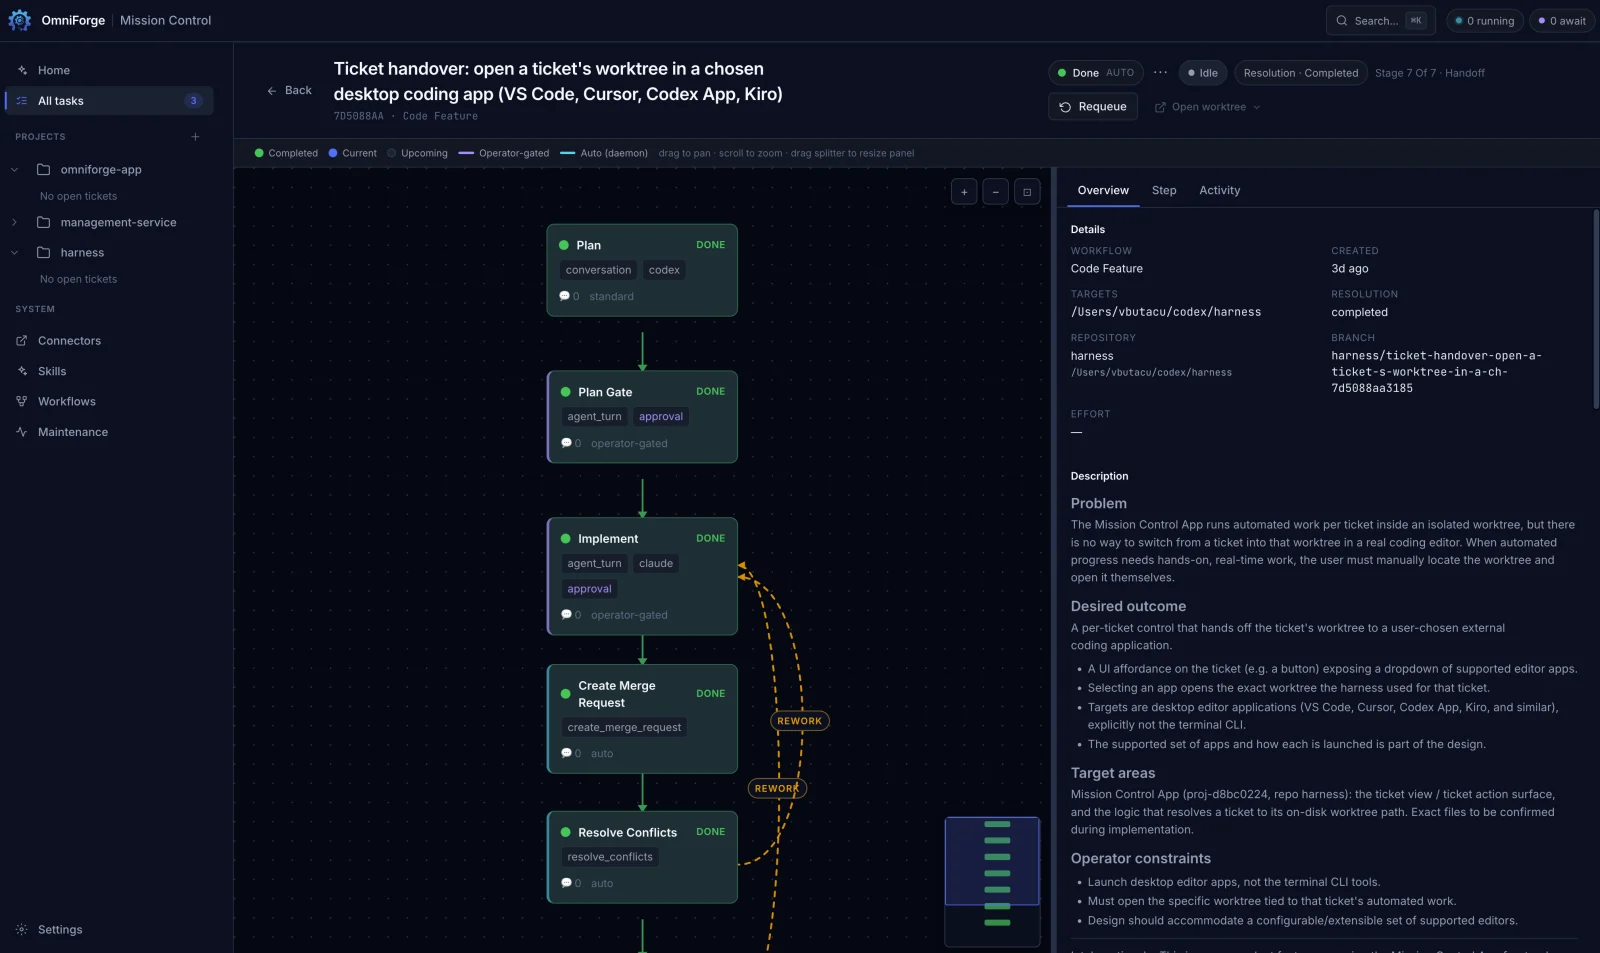Click the comment icon in Resolve Conflicts node
Screen dimensions: 1600x953
[566, 884]
